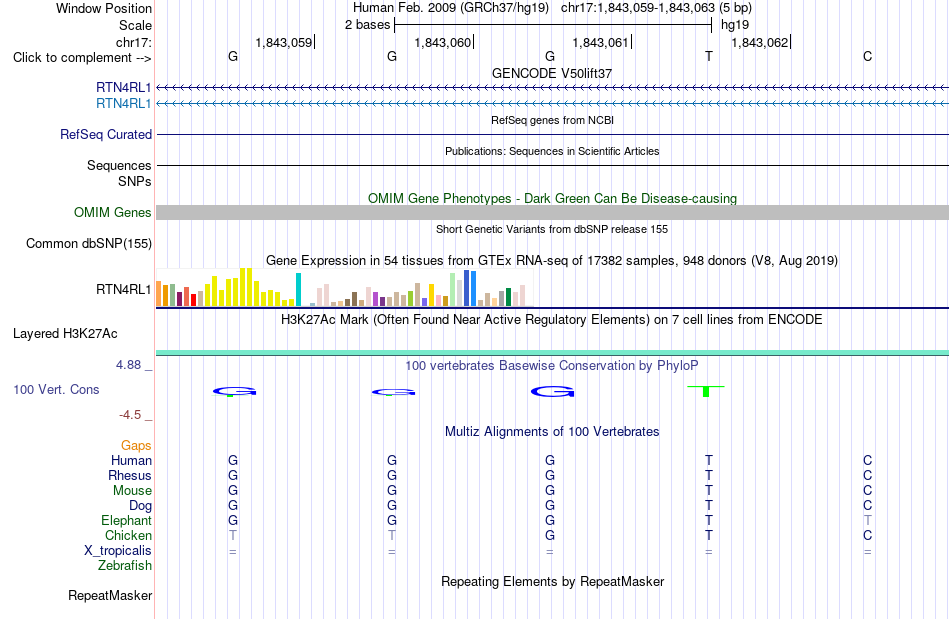
Task: Open the OMIM Genes track label
Action: (x=113, y=213)
